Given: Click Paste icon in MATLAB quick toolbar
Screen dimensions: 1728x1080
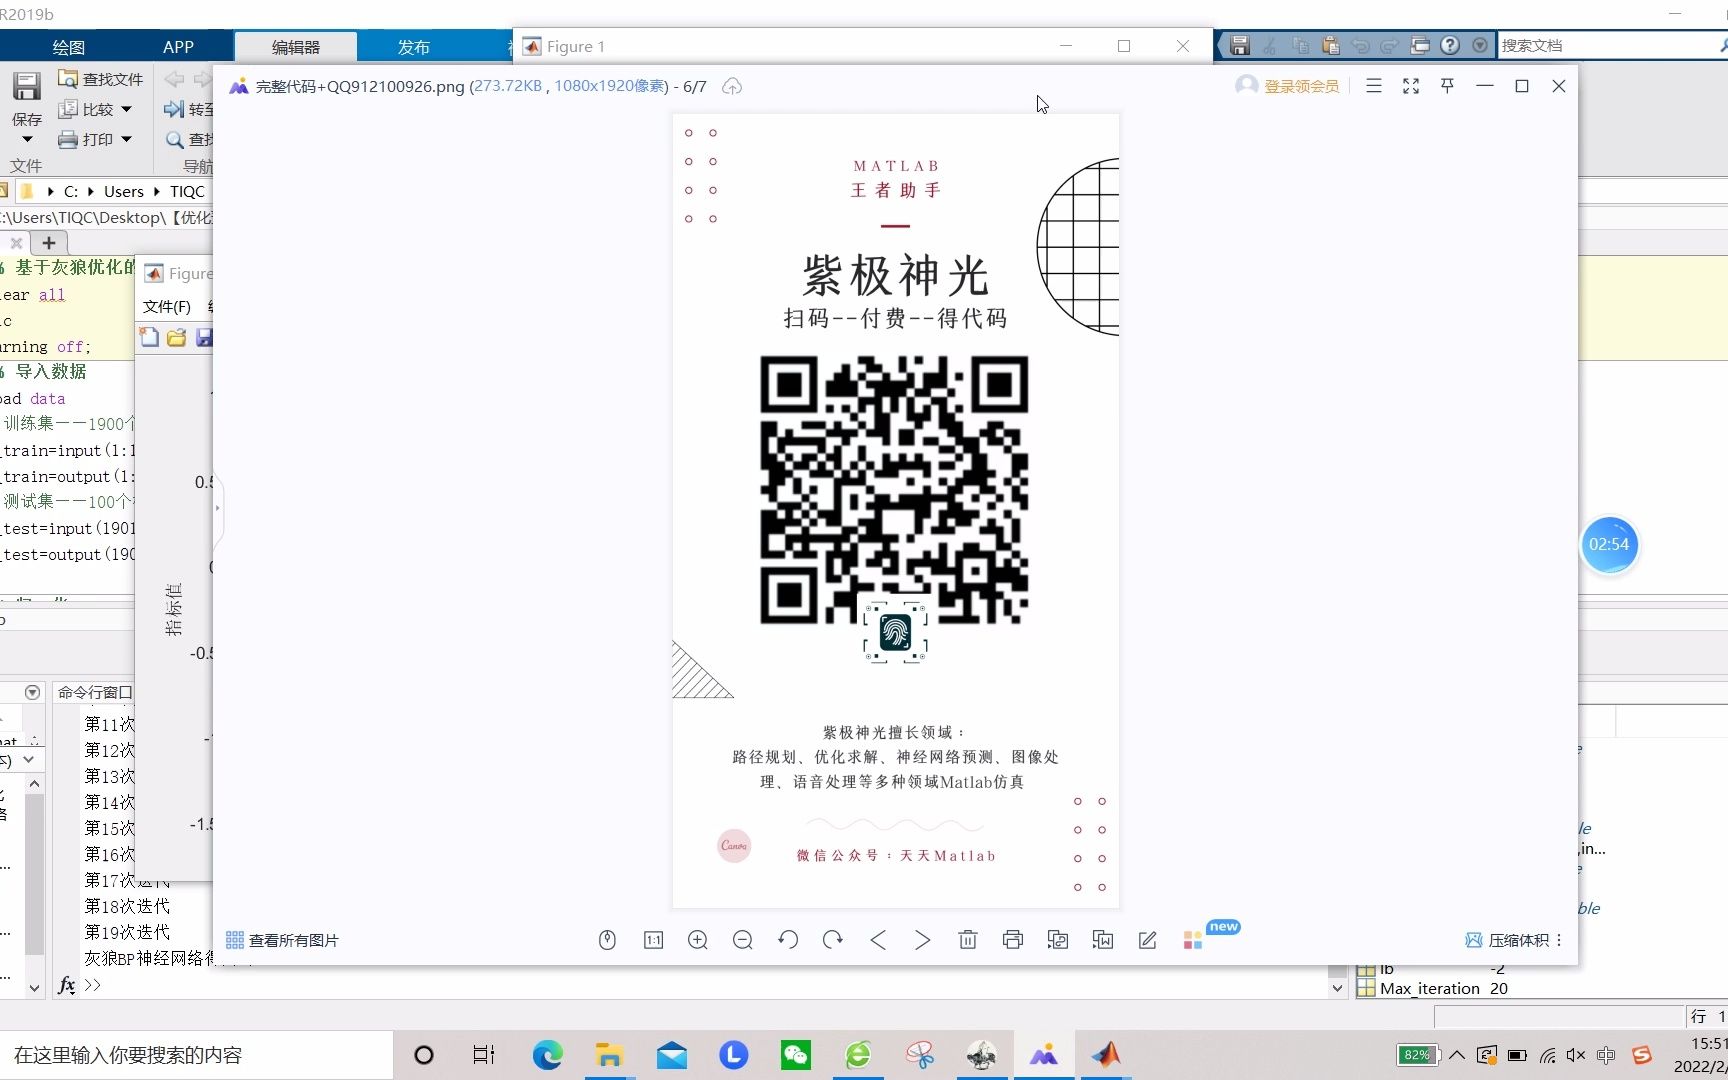Looking at the screenshot, I should (x=1330, y=45).
